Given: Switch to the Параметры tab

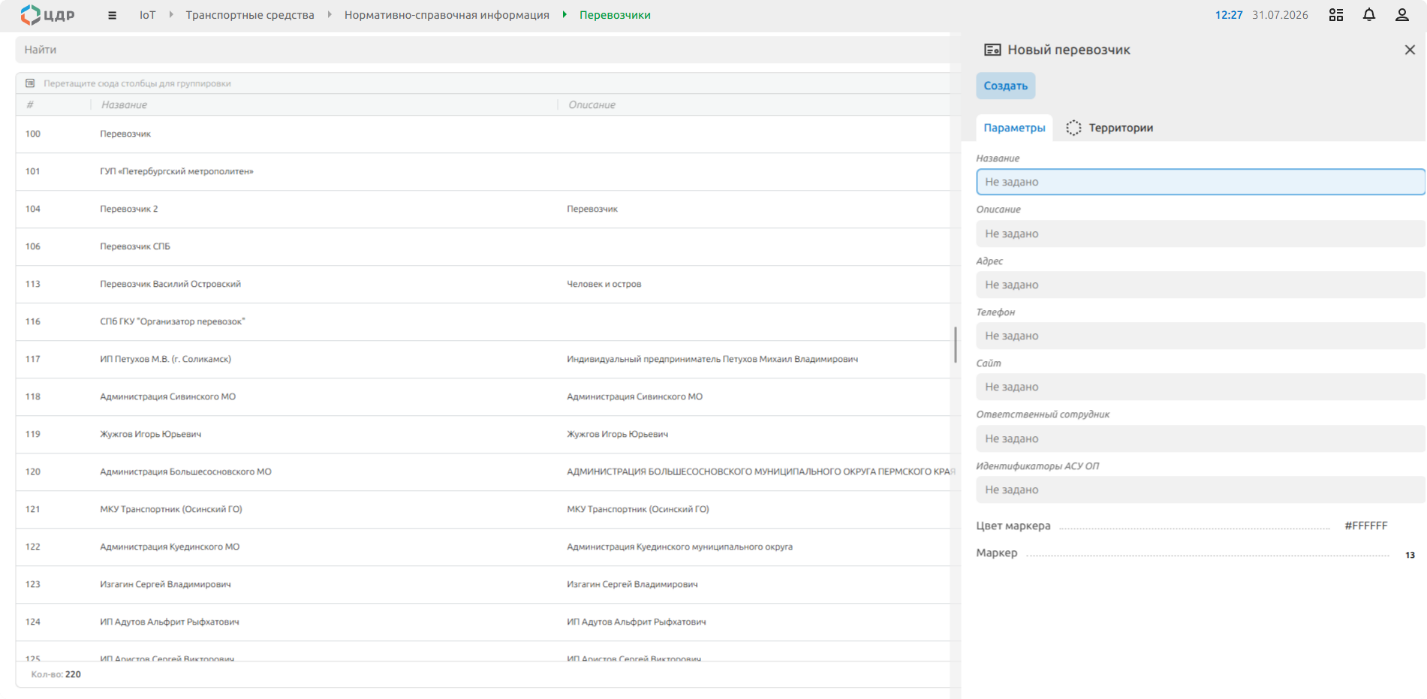Looking at the screenshot, I should coord(1014,128).
